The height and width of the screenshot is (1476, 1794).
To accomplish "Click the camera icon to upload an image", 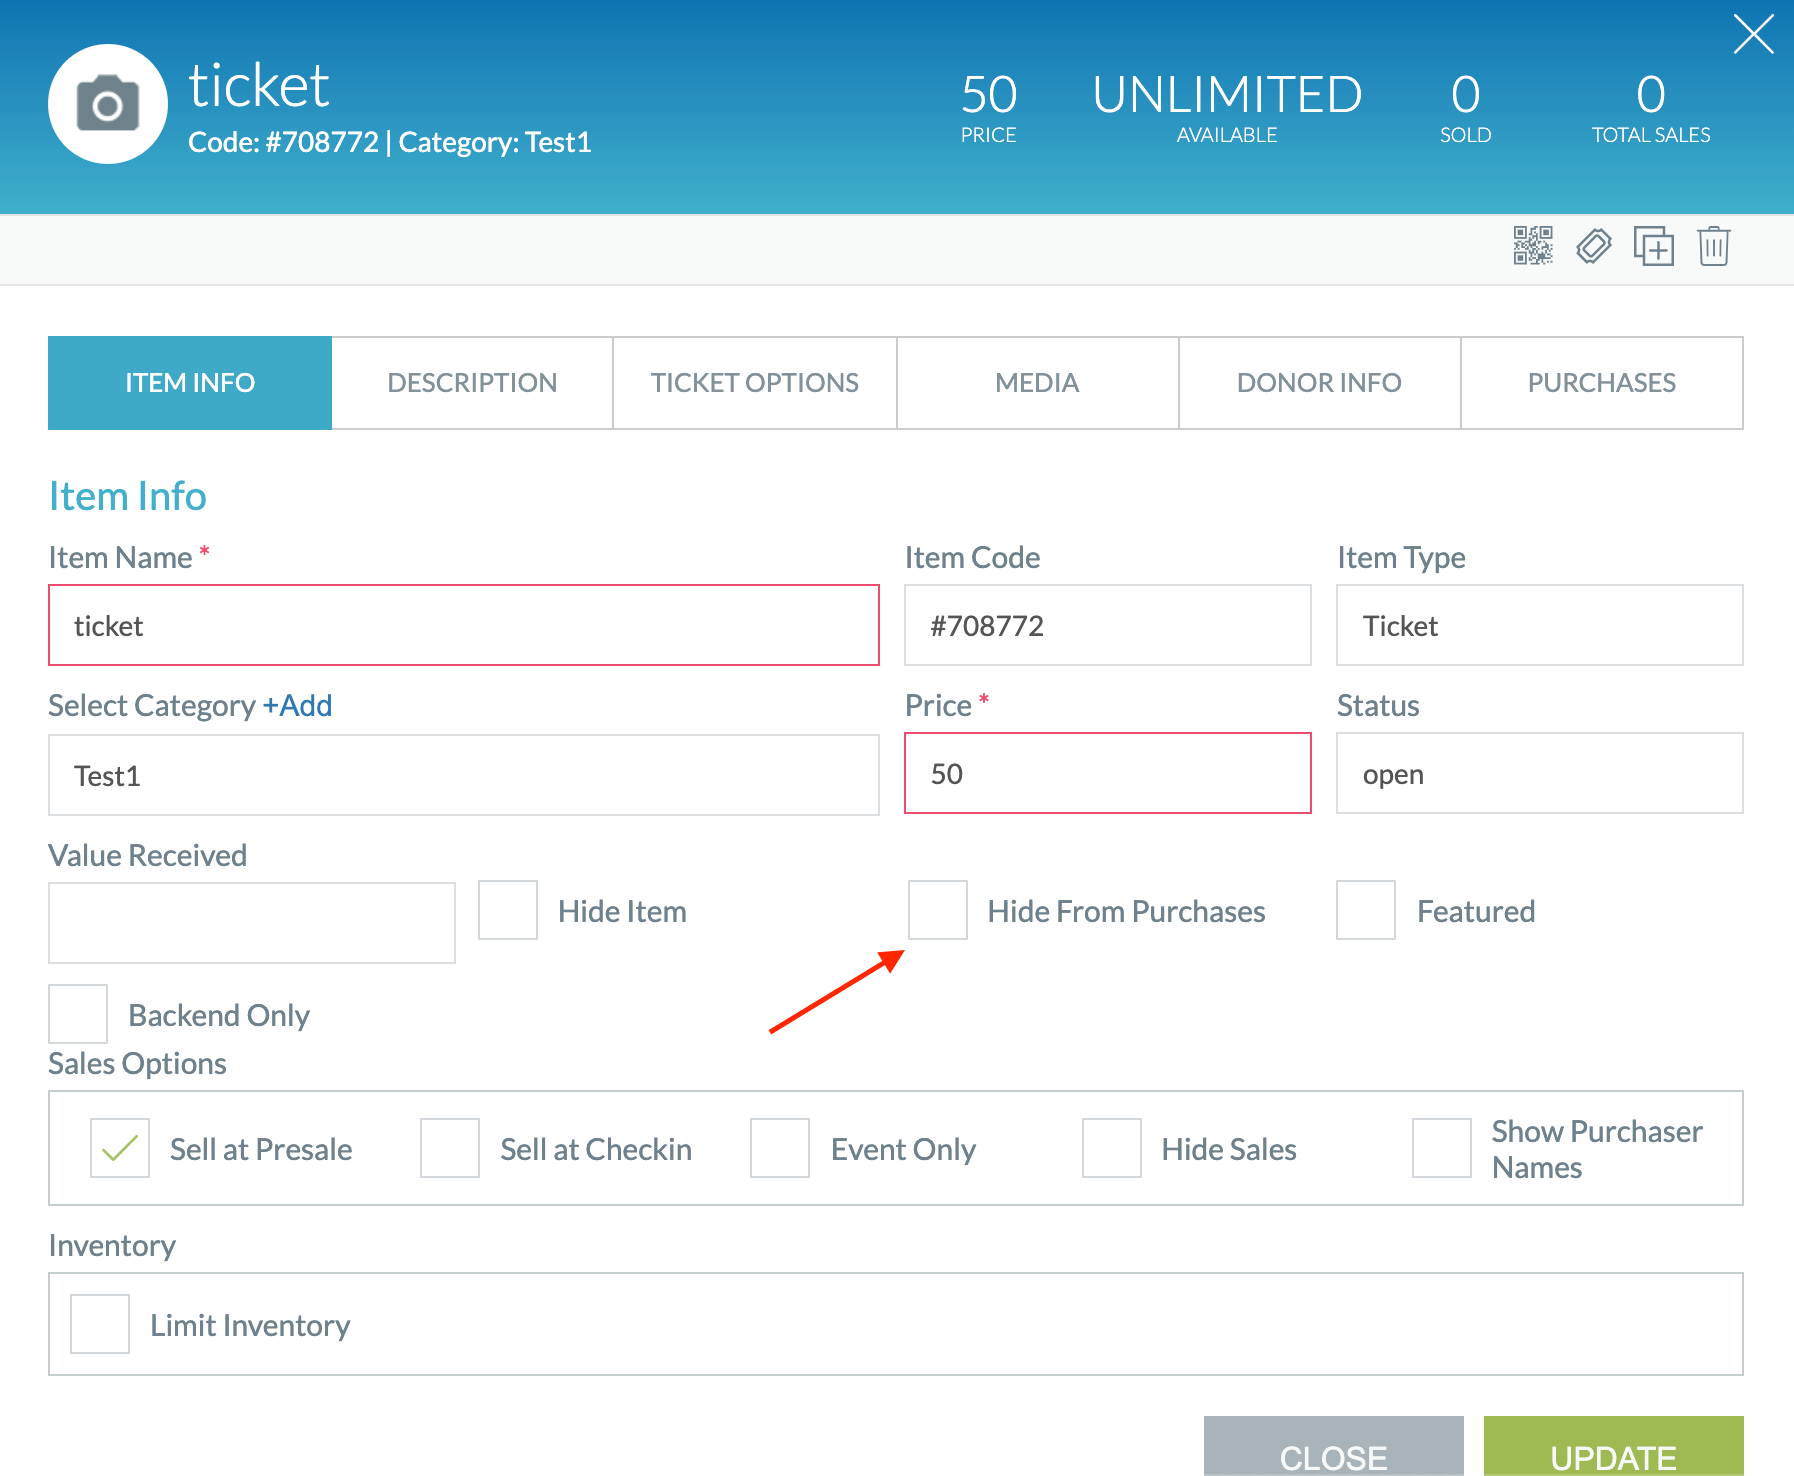I will (x=108, y=103).
